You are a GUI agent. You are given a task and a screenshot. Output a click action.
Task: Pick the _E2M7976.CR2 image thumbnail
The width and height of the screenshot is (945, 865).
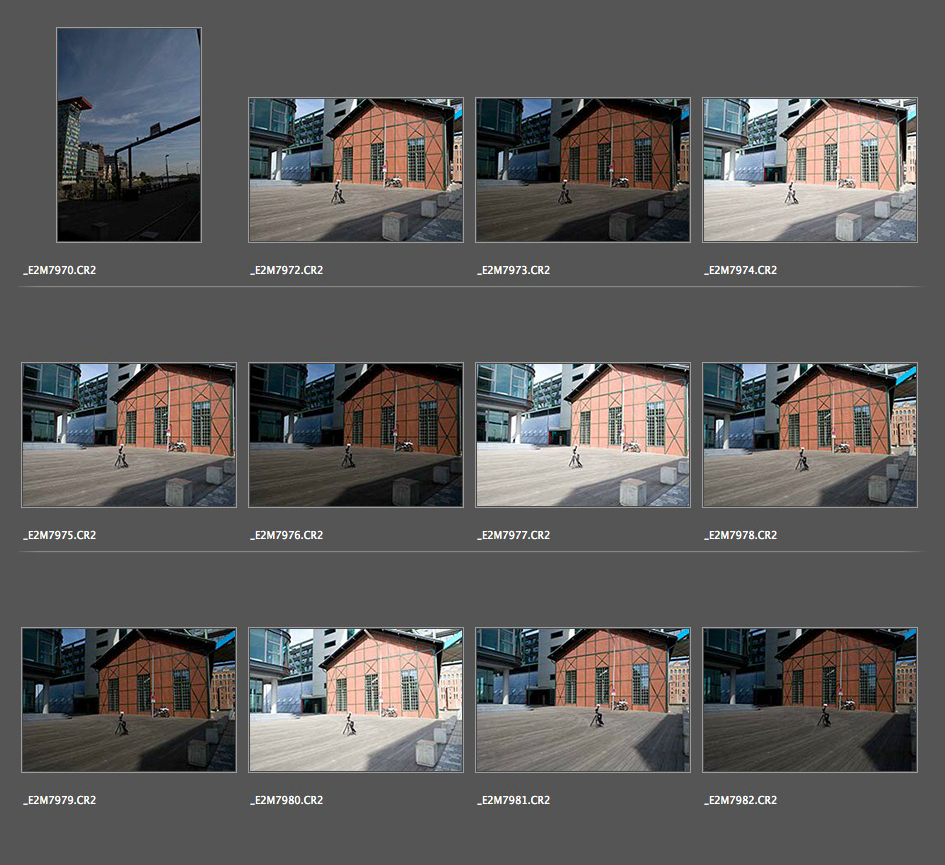pyautogui.click(x=355, y=435)
